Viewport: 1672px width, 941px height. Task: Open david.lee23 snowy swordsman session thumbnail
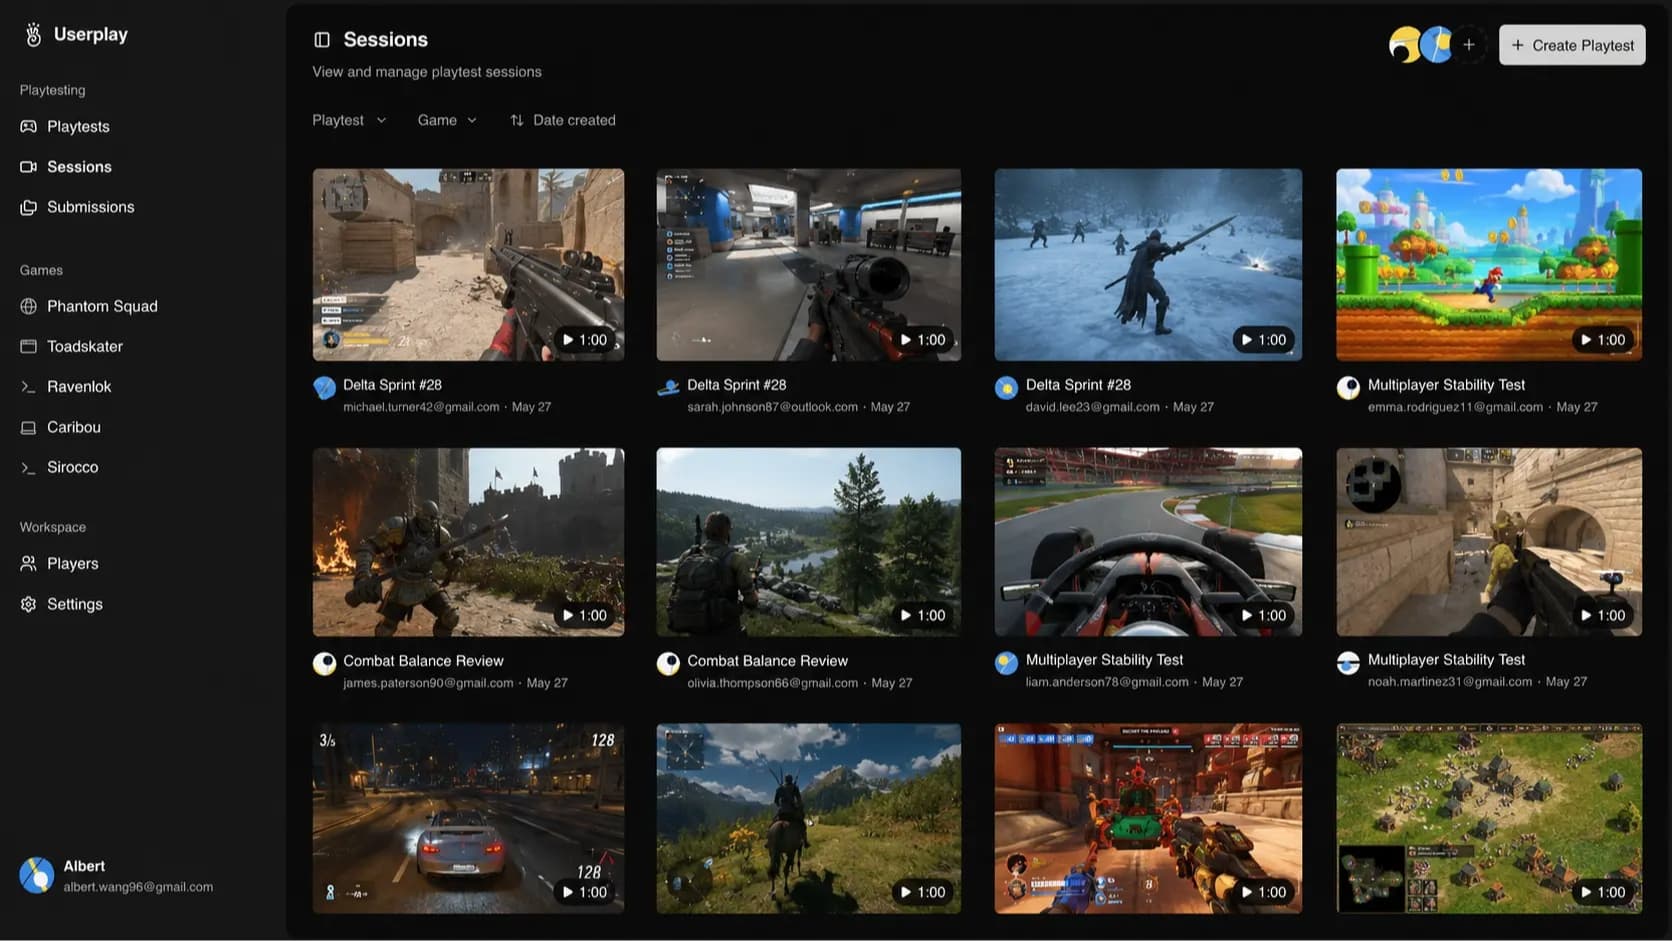click(x=1148, y=264)
